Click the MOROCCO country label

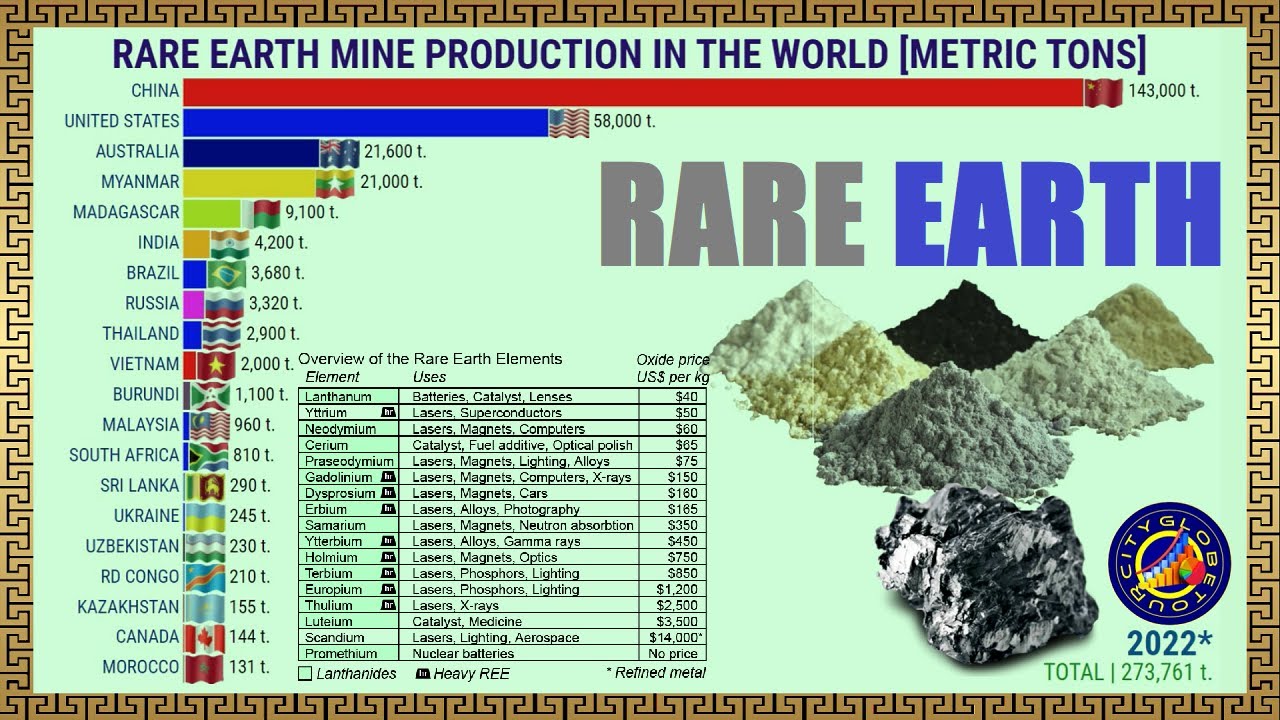point(140,667)
